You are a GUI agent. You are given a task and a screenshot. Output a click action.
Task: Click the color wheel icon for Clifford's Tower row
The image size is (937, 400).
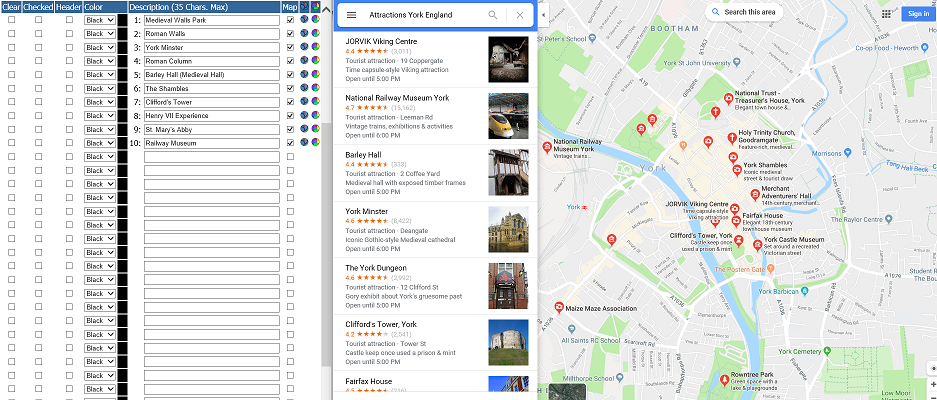(316, 102)
